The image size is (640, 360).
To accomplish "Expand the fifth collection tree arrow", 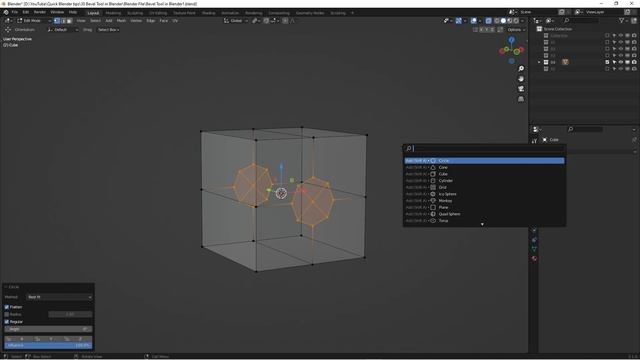I will pos(539,62).
